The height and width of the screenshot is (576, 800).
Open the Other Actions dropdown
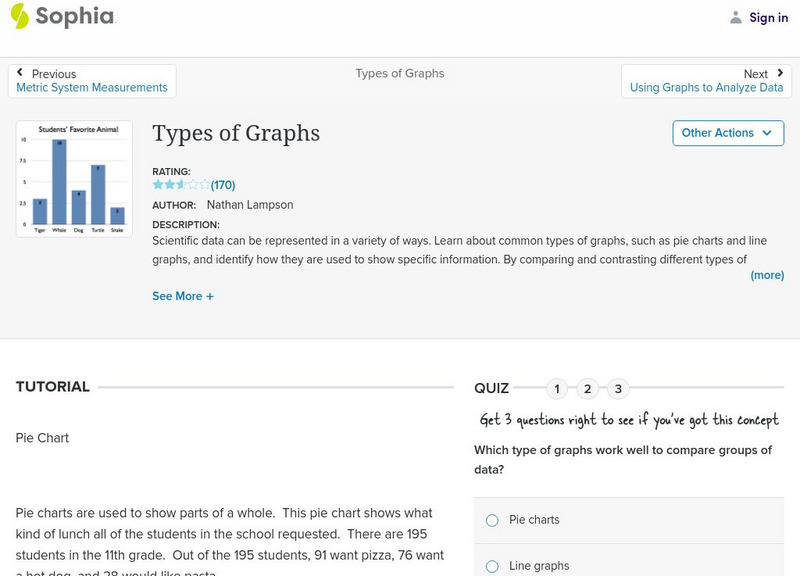727,133
